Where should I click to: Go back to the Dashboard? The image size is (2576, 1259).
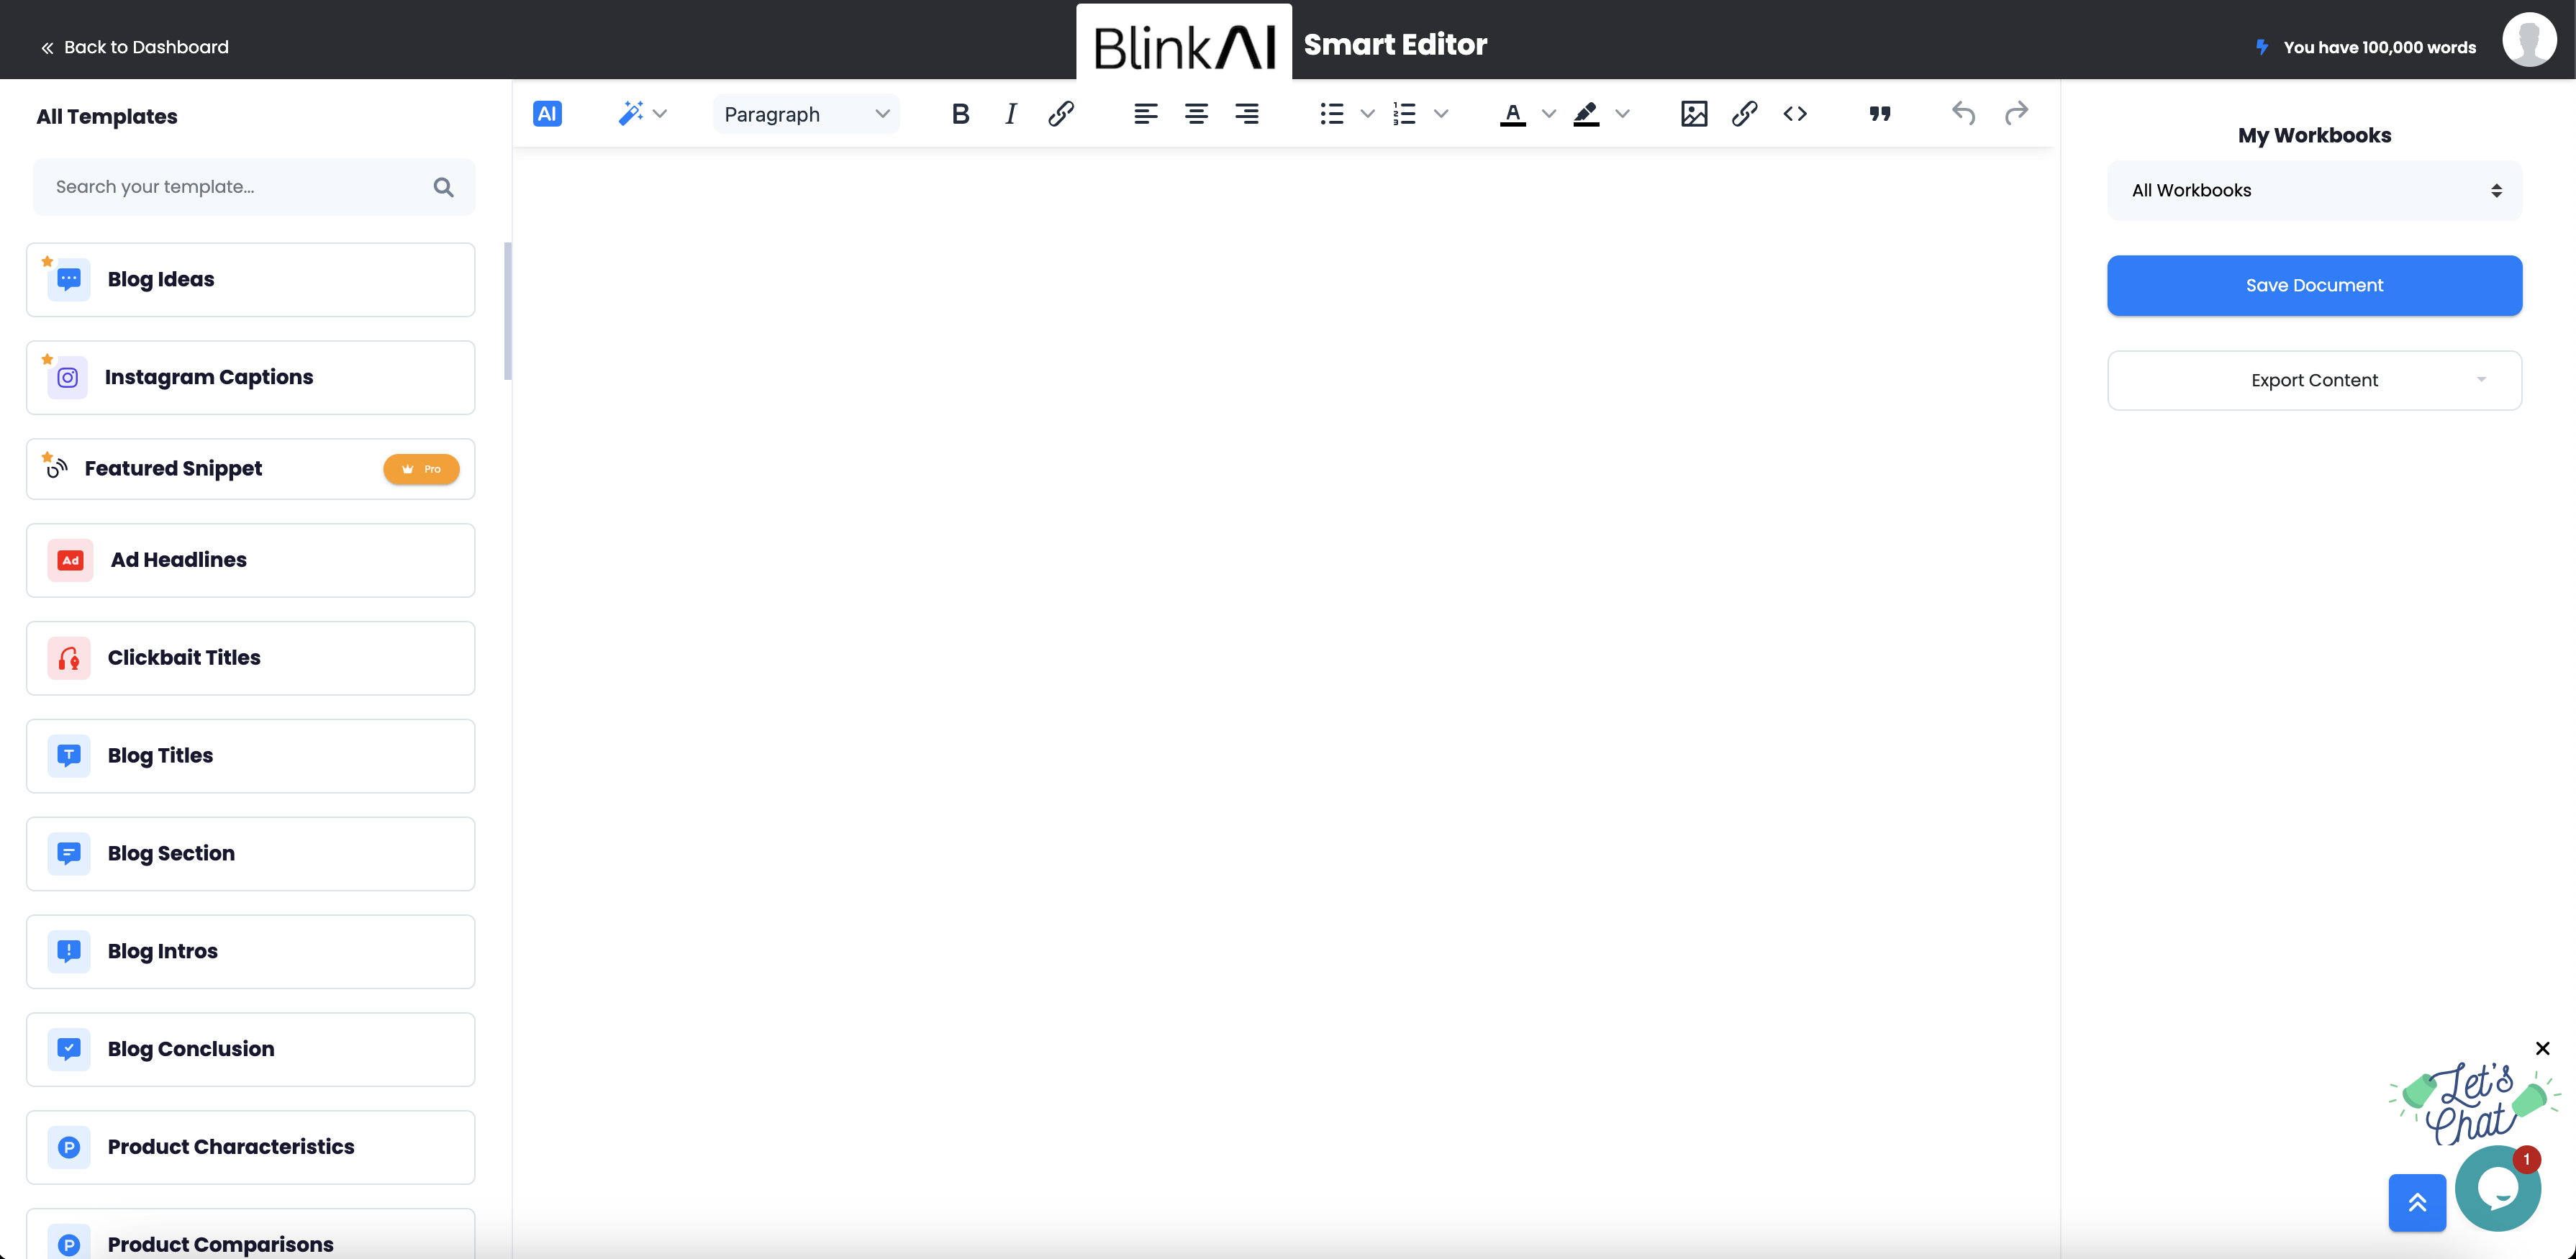click(135, 47)
